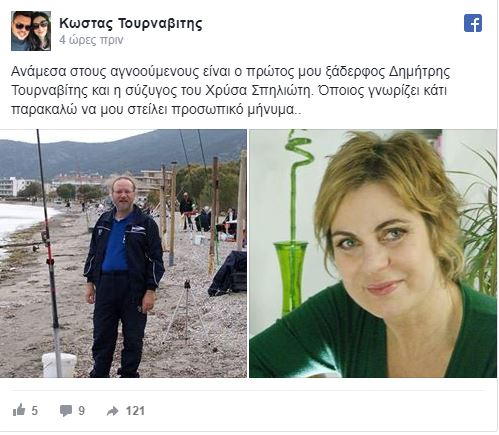Click the comment speech bubble icon
The height and width of the screenshot is (435, 499).
point(66,411)
